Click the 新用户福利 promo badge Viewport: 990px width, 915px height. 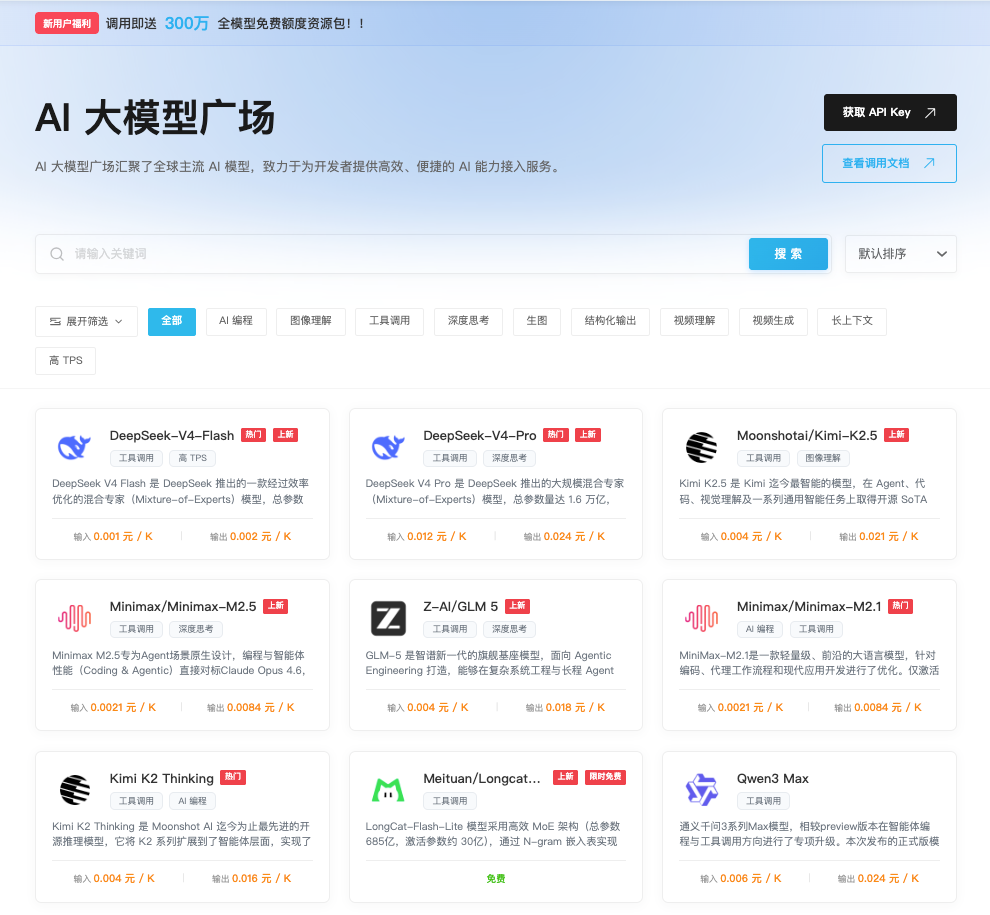(67, 23)
